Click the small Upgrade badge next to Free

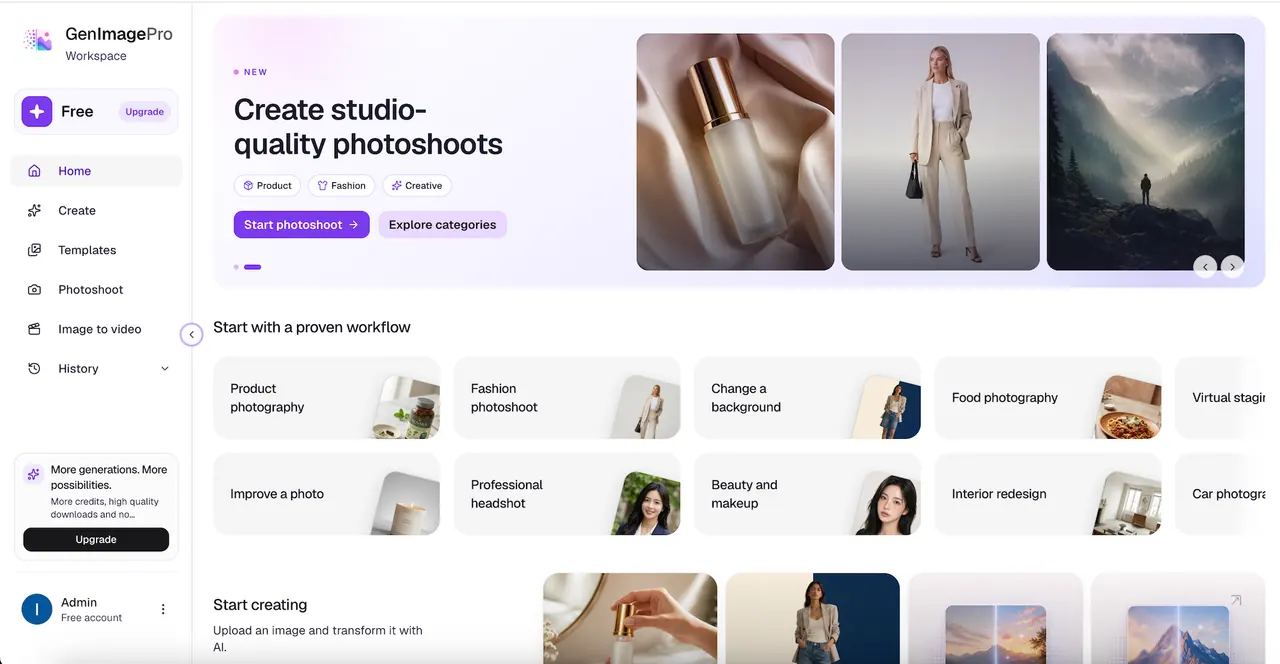(145, 112)
